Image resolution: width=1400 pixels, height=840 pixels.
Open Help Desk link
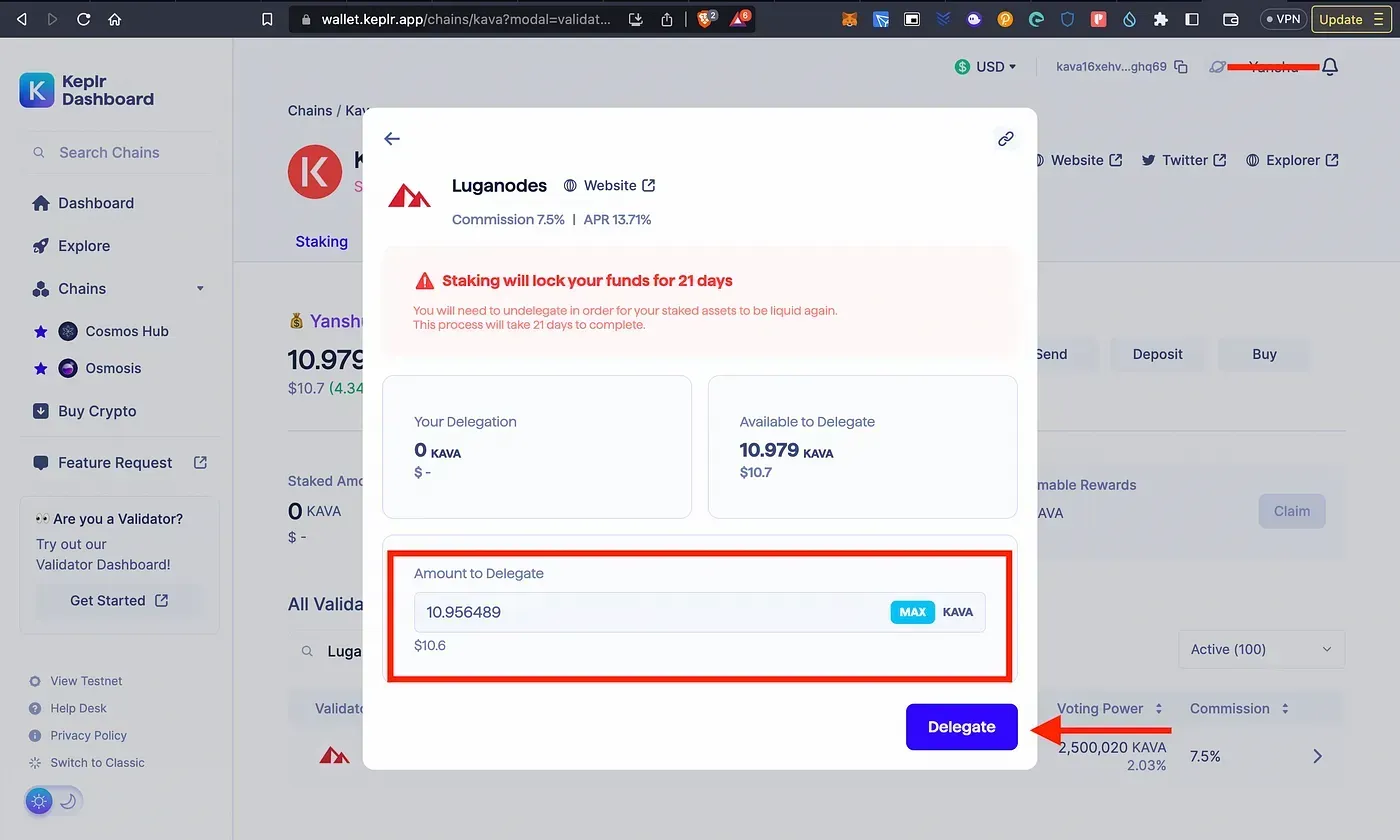[x=68, y=708]
